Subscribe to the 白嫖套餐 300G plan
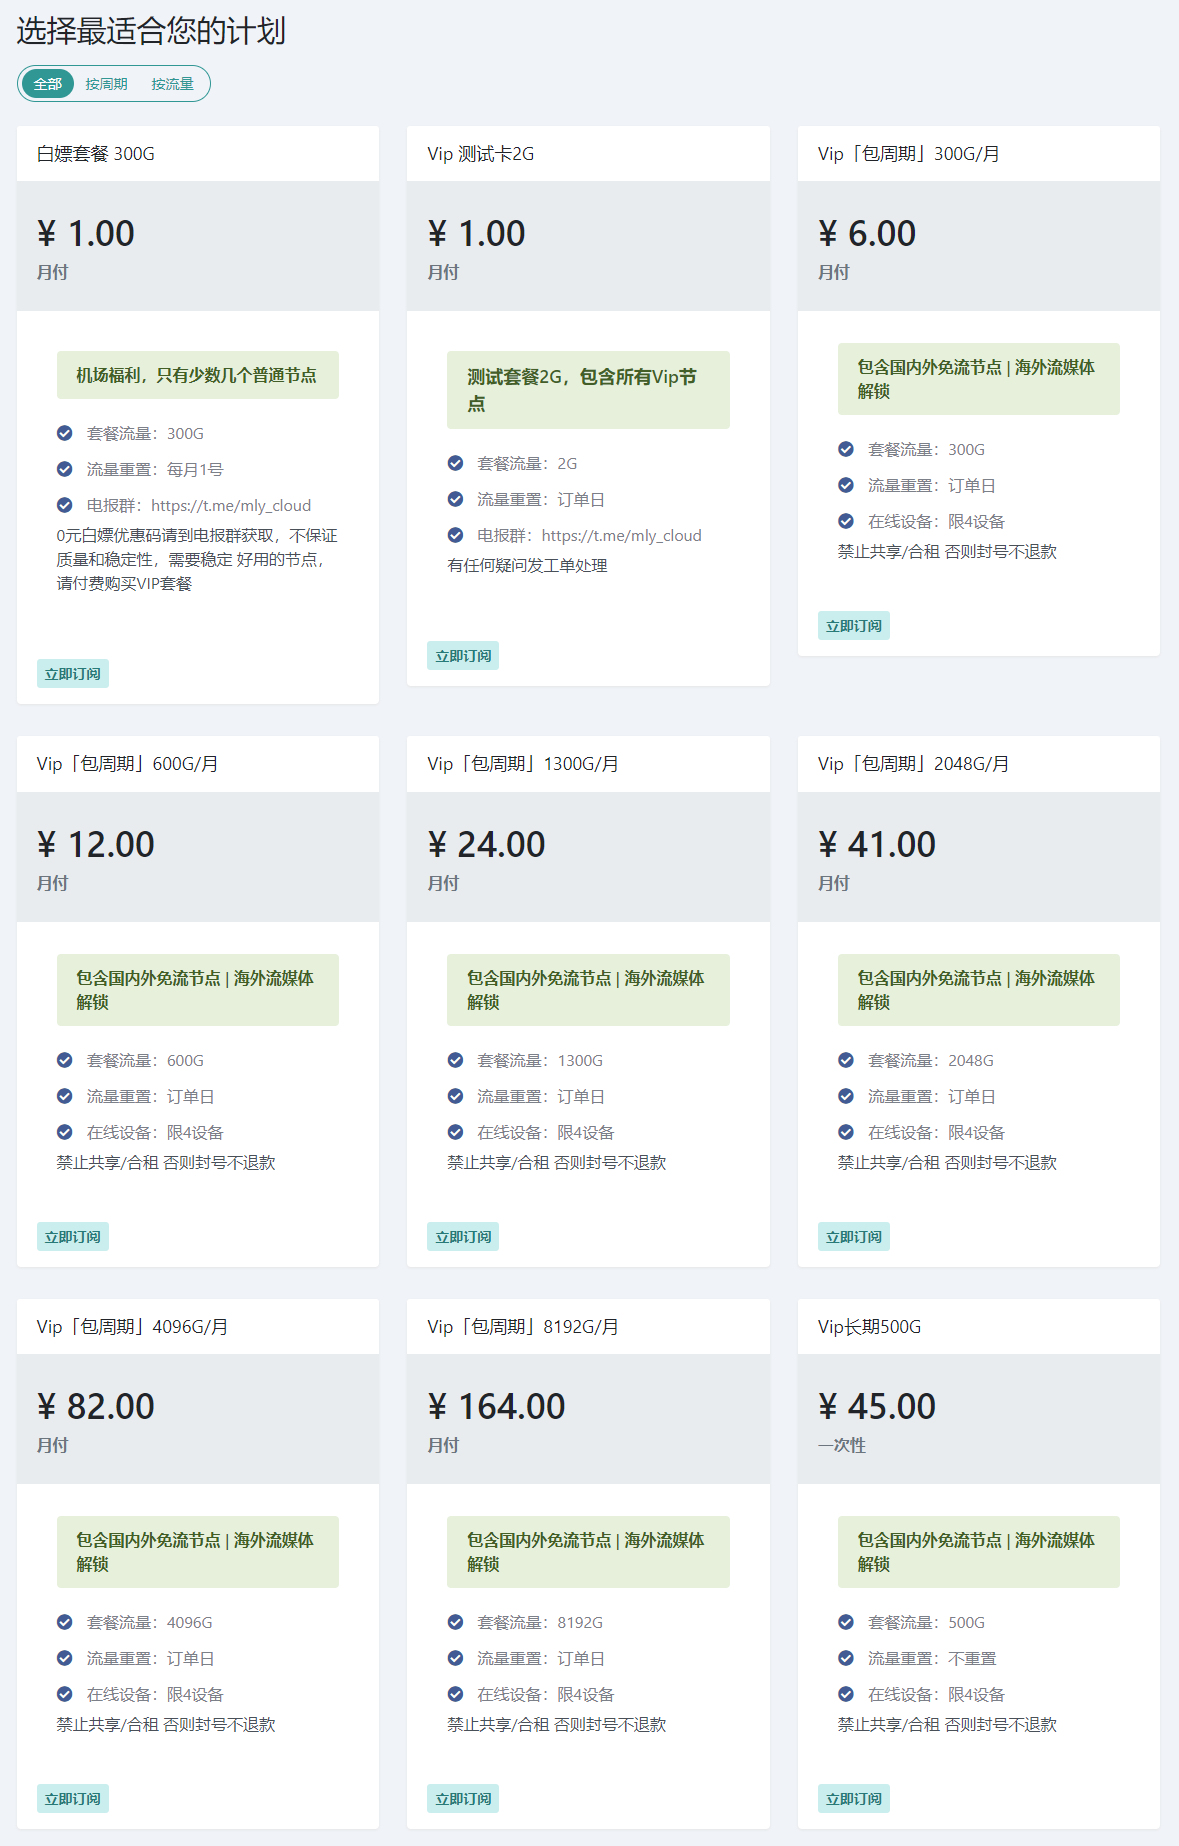Screen dimensions: 1179x1846 point(73,674)
